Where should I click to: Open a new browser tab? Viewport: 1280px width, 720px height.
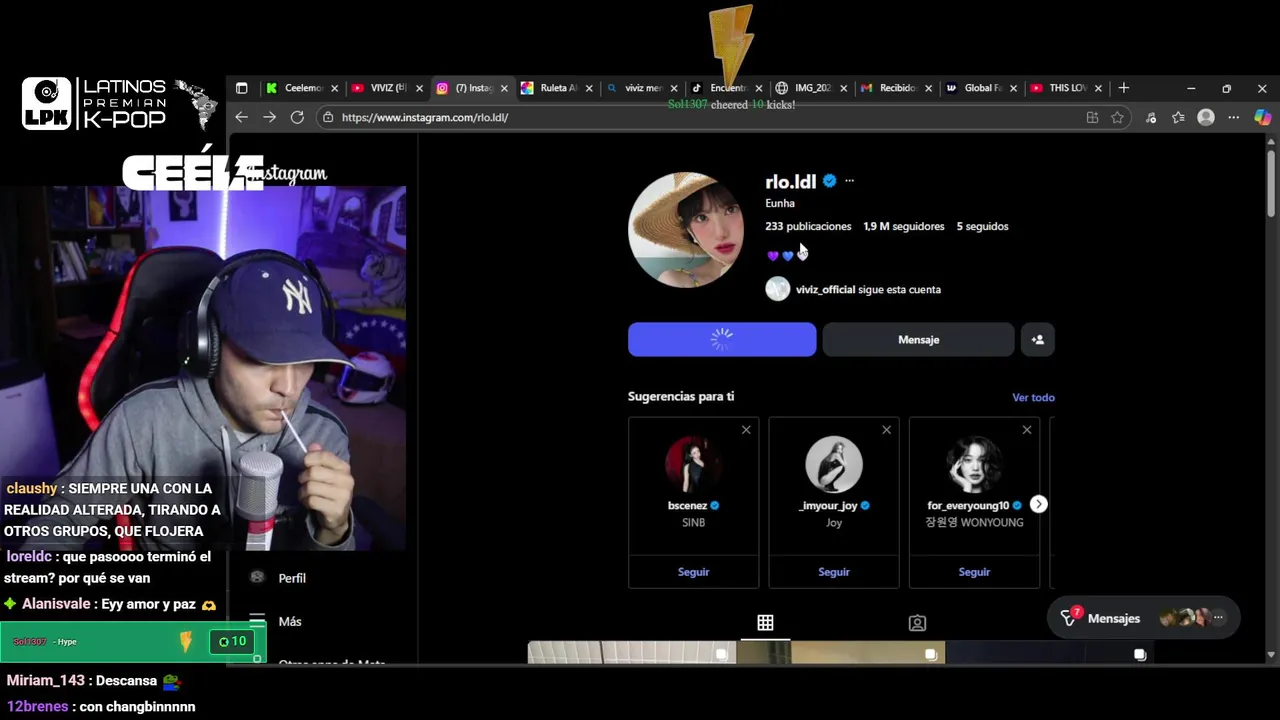coord(1124,88)
